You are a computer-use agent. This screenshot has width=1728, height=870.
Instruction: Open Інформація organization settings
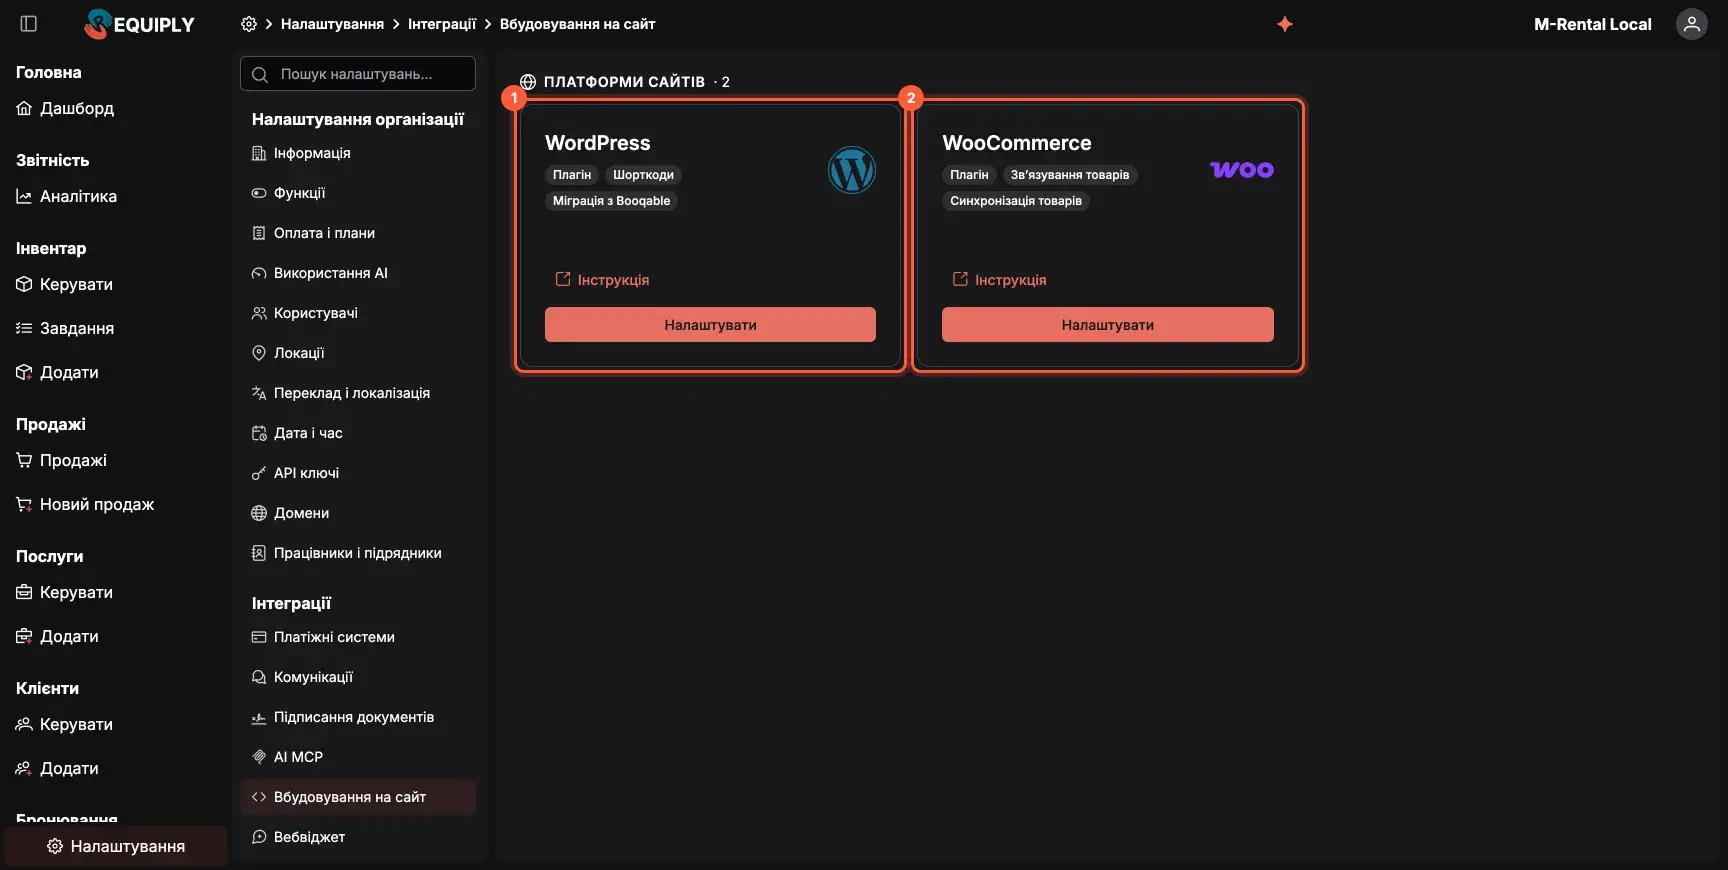pyautogui.click(x=358, y=153)
